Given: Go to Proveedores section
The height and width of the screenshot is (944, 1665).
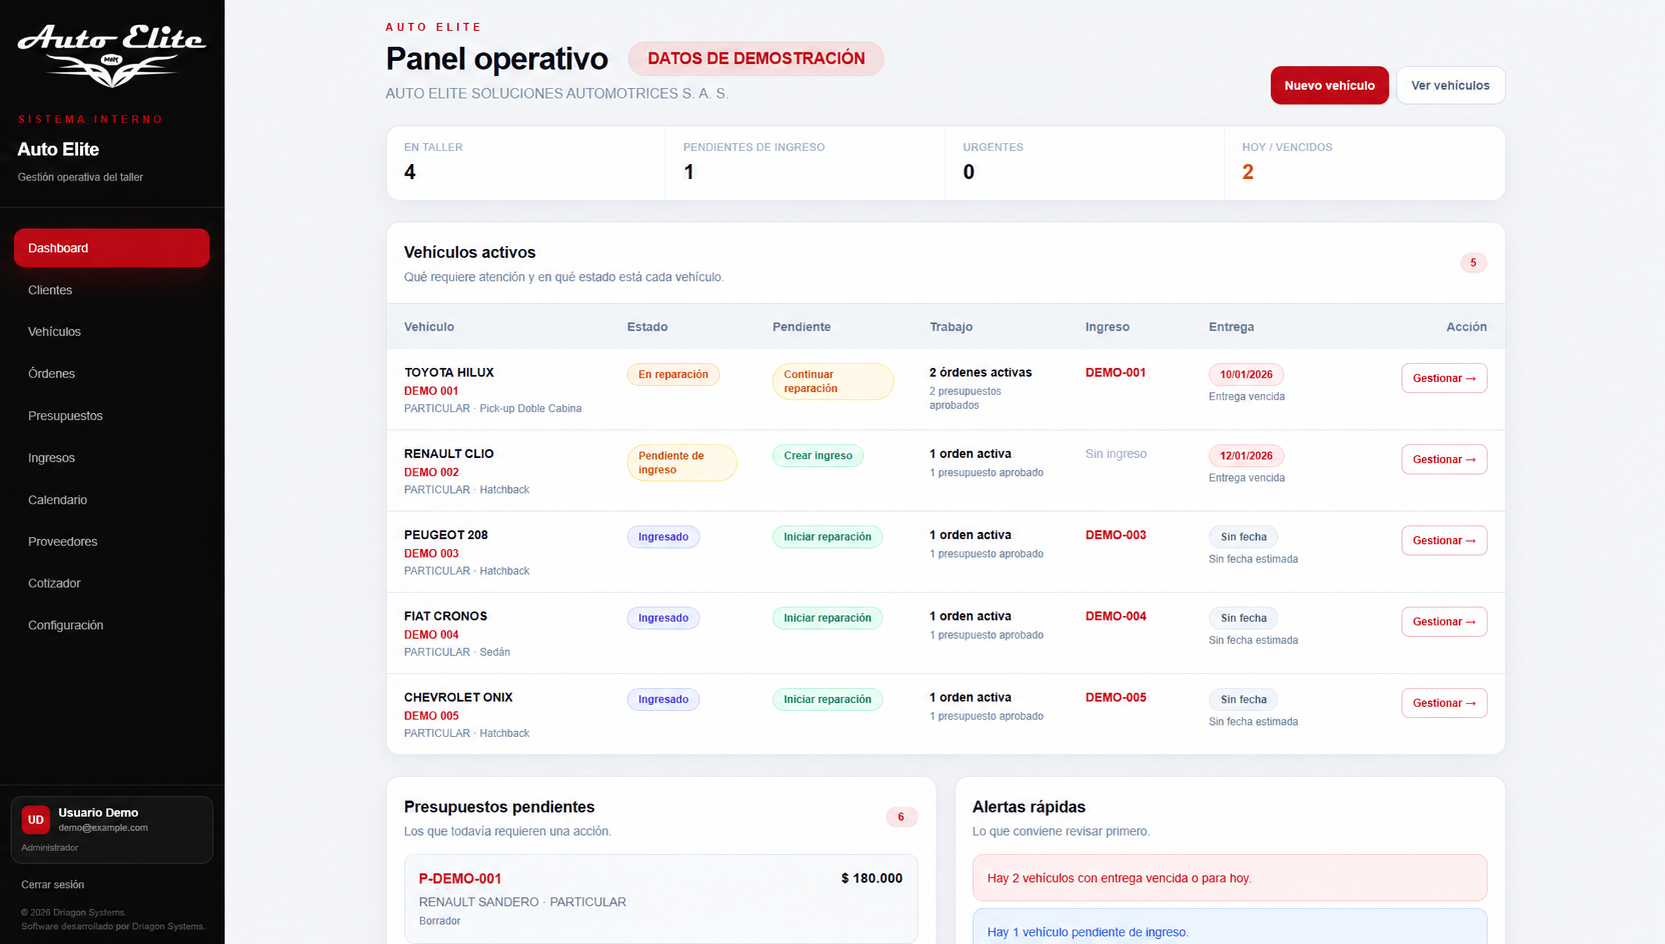Looking at the screenshot, I should coord(62,542).
